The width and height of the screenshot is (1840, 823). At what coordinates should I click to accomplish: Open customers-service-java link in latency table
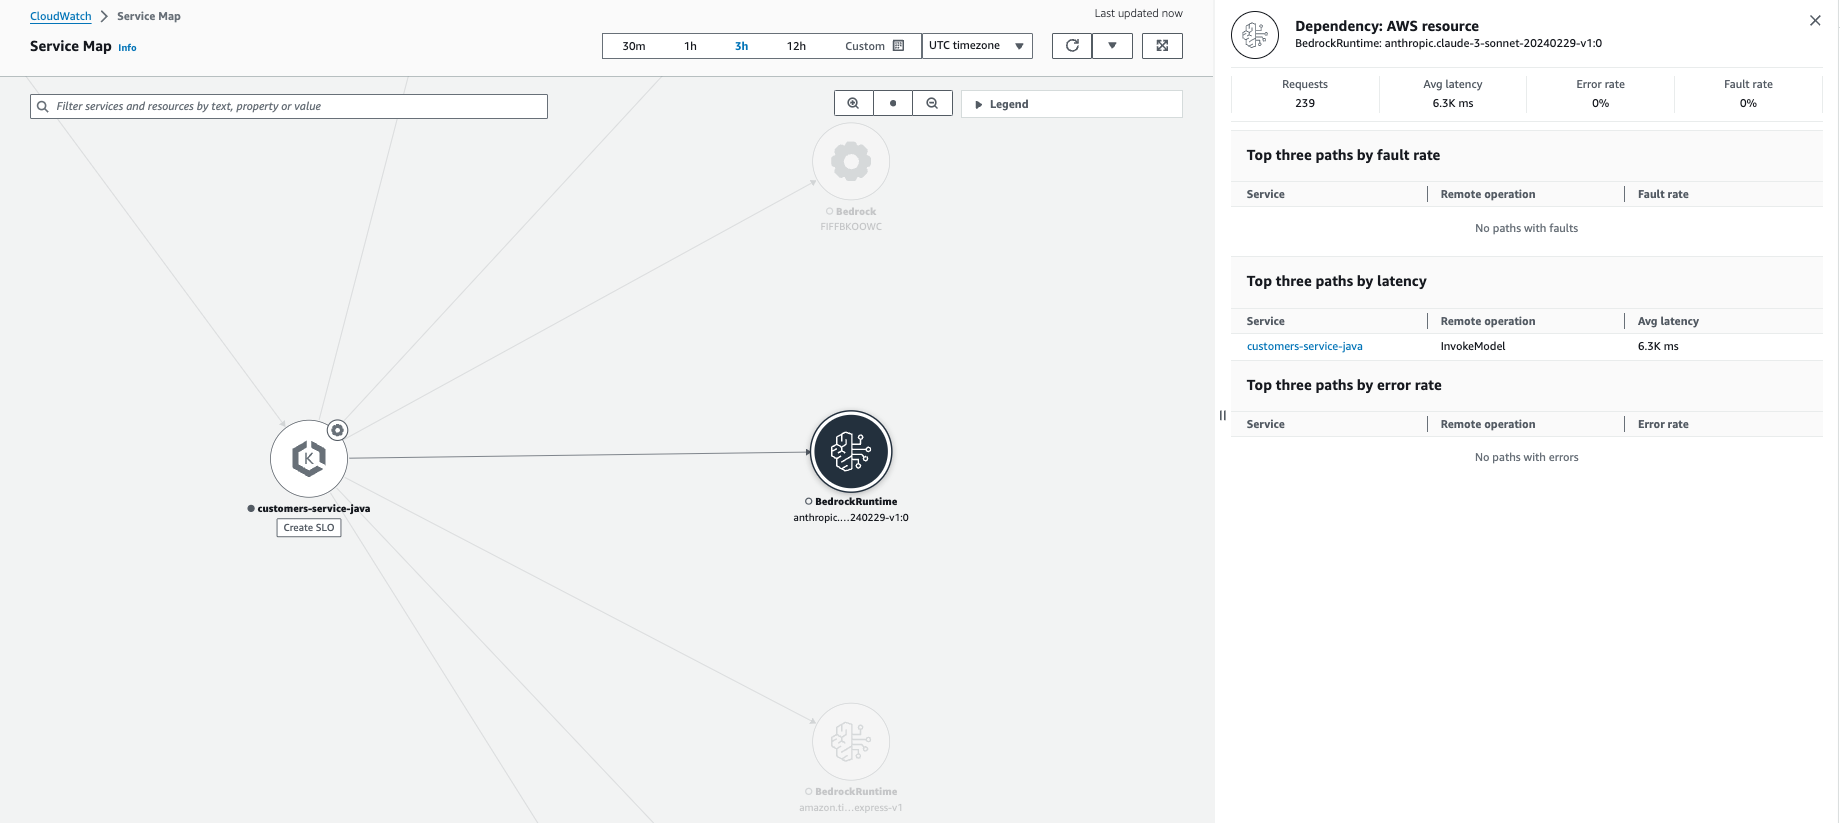point(1304,346)
